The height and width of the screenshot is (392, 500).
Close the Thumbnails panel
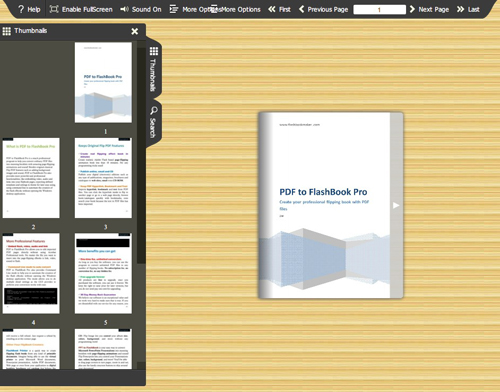click(135, 31)
